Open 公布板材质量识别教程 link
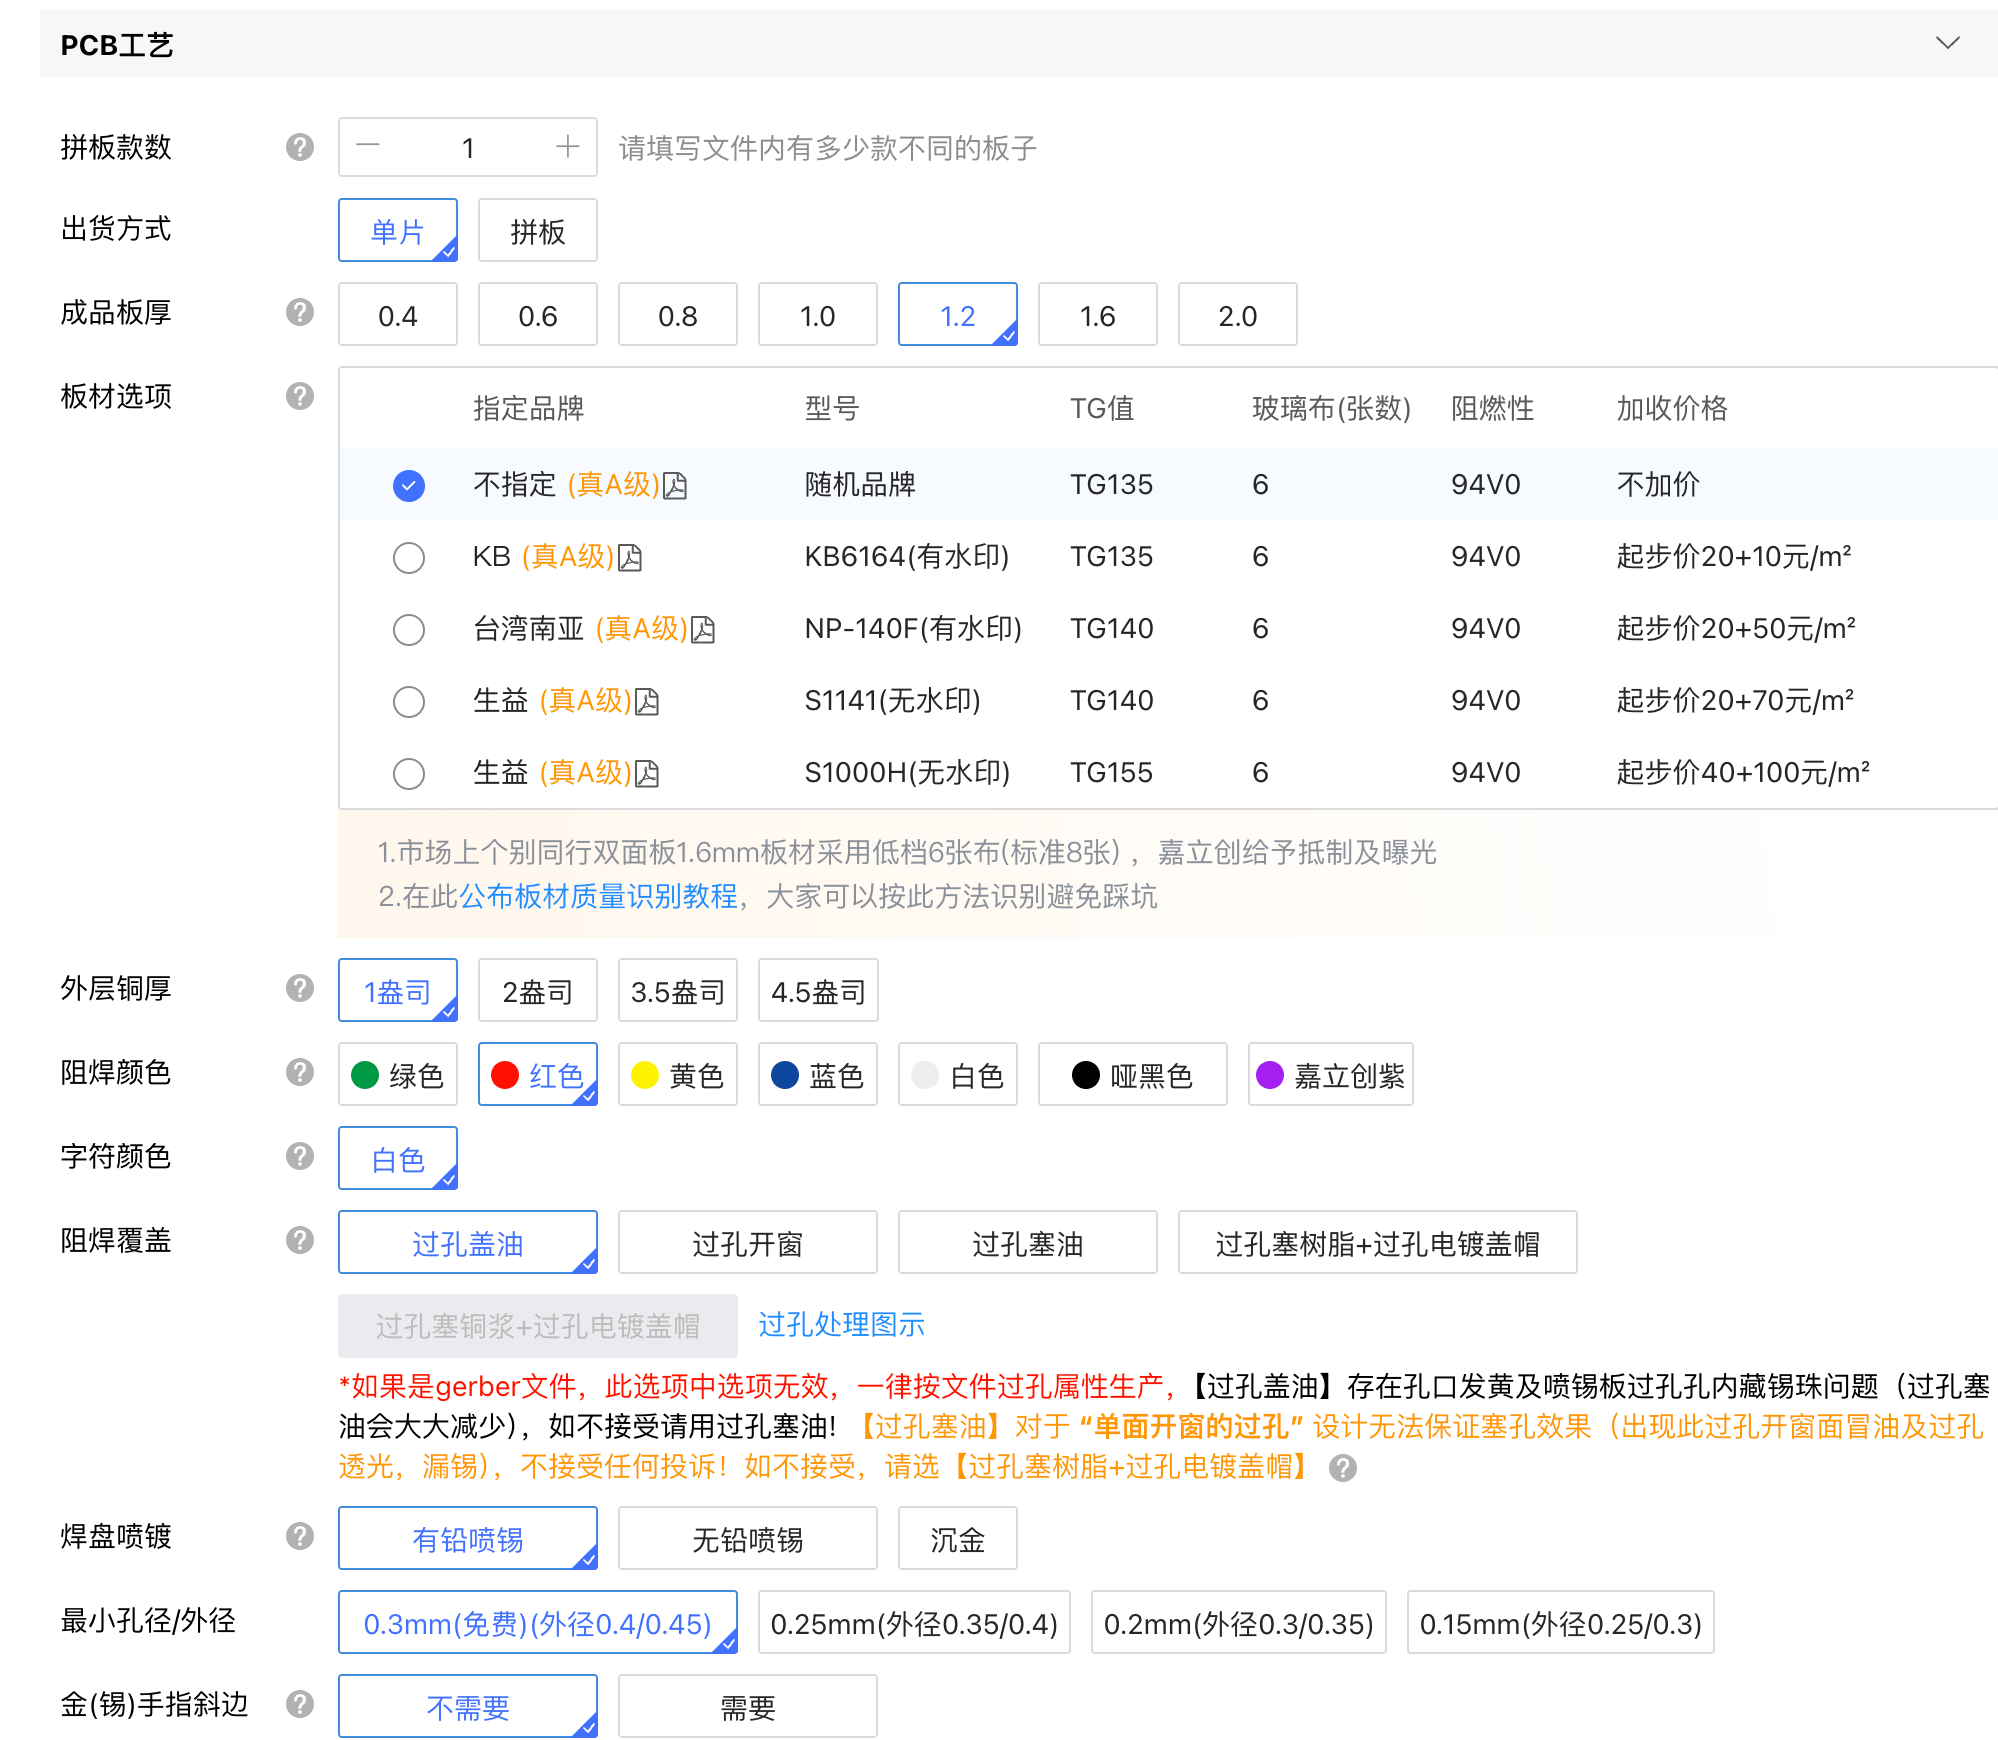 tap(598, 896)
